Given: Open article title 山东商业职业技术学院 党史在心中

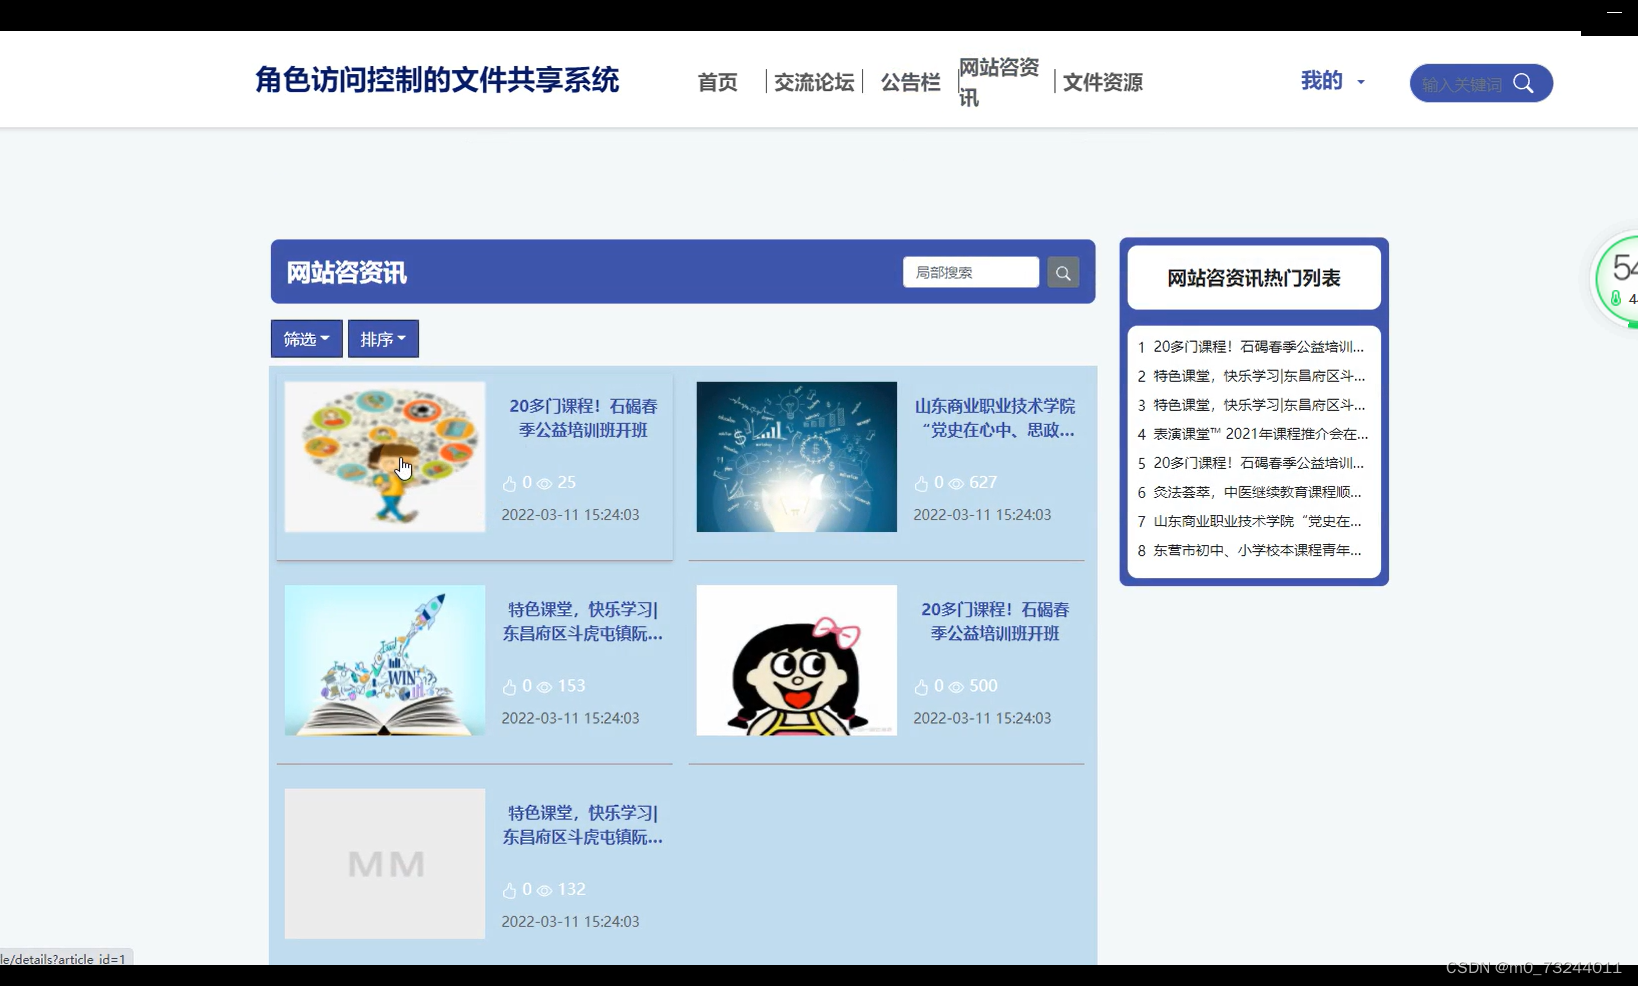Looking at the screenshot, I should 995,418.
